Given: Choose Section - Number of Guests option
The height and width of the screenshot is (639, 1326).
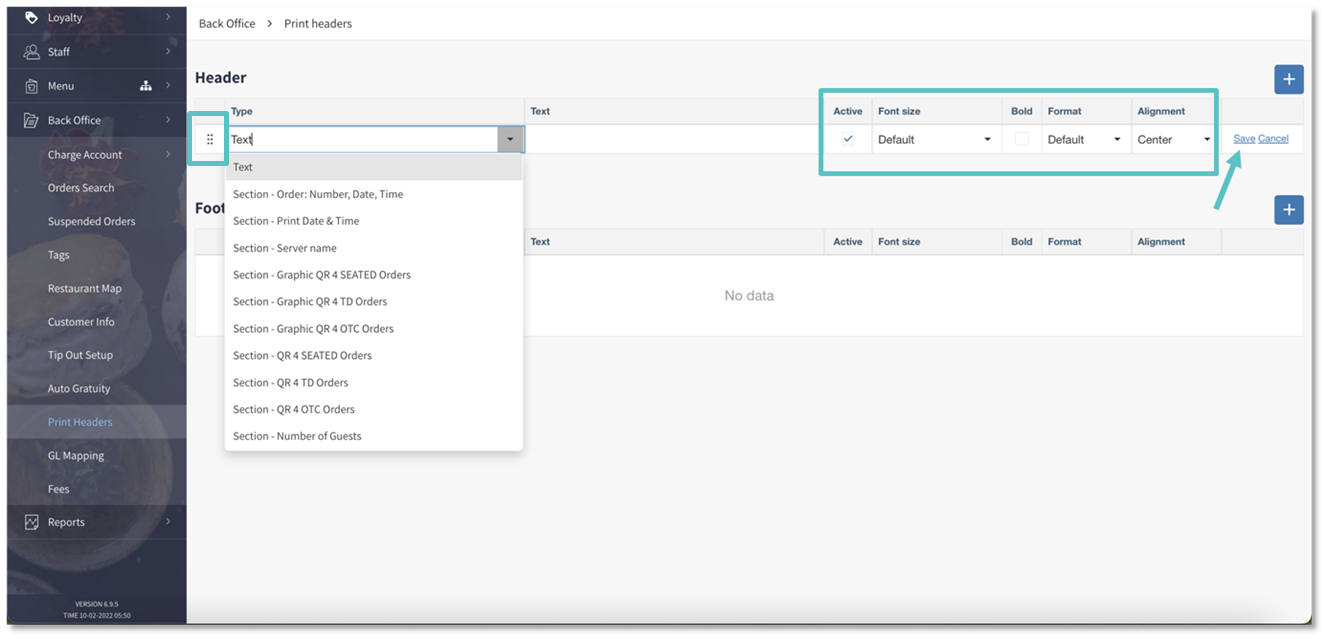Looking at the screenshot, I should [297, 435].
